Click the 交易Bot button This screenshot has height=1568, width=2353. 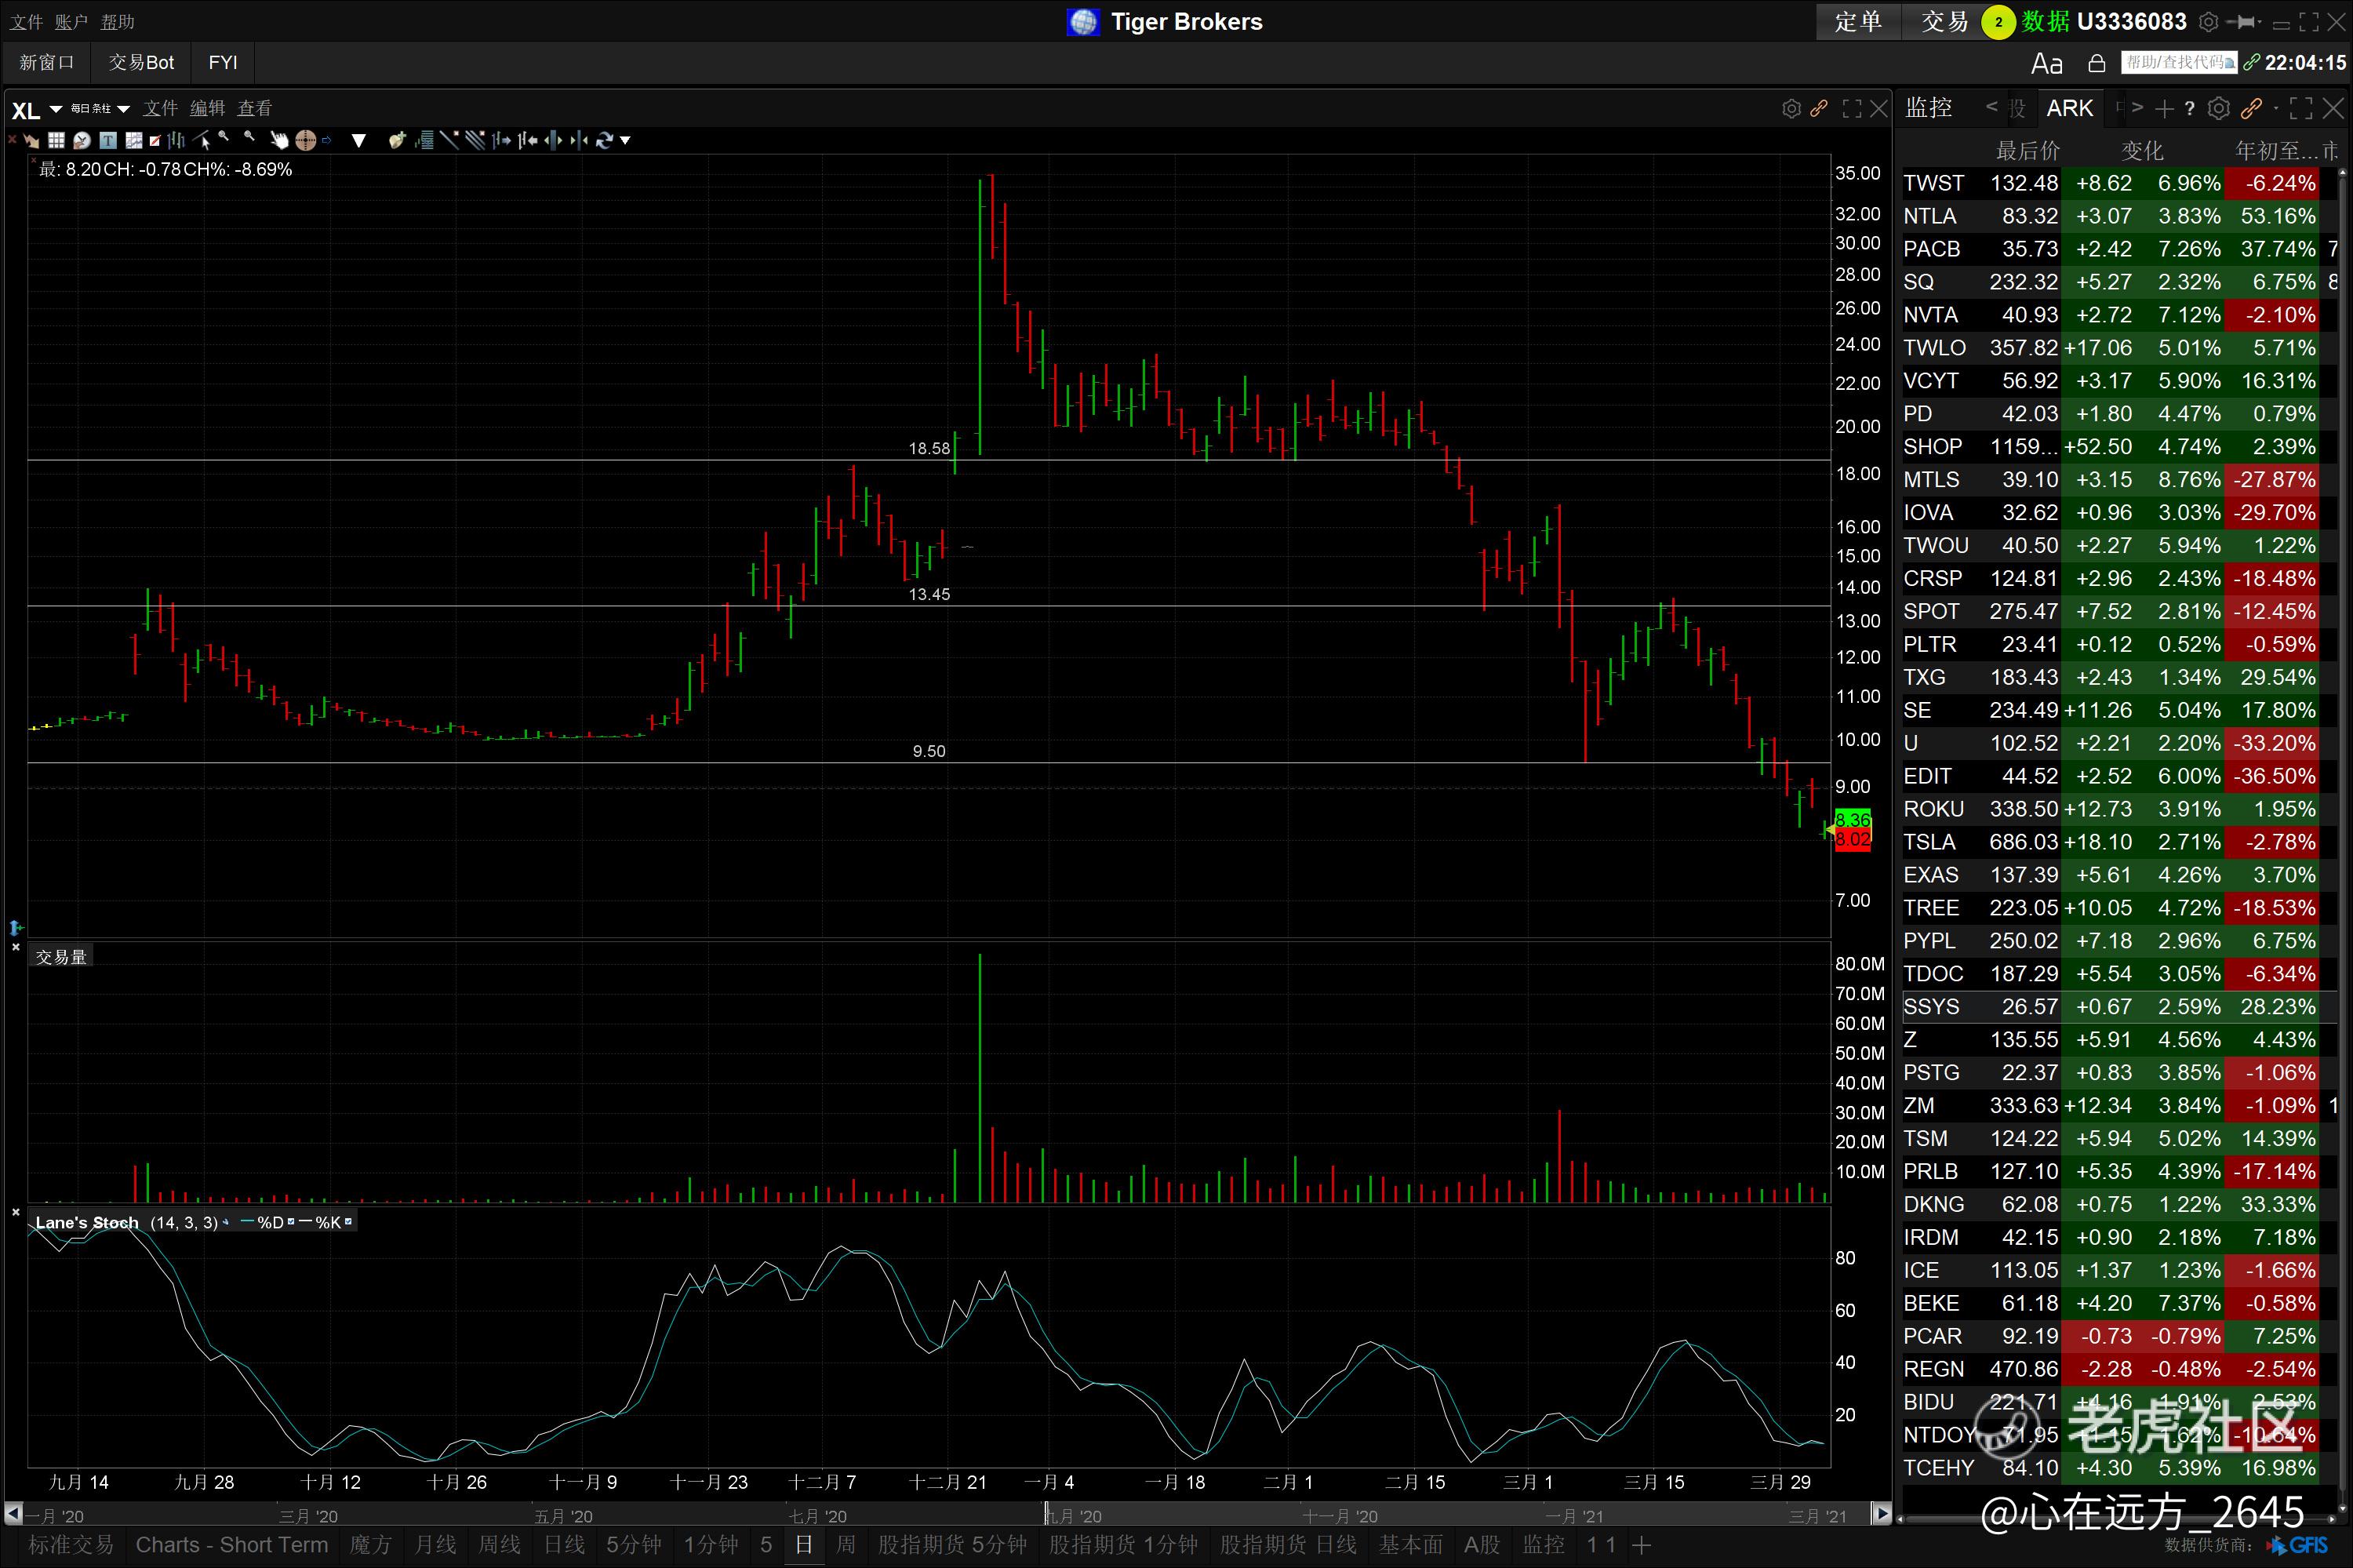pos(141,62)
